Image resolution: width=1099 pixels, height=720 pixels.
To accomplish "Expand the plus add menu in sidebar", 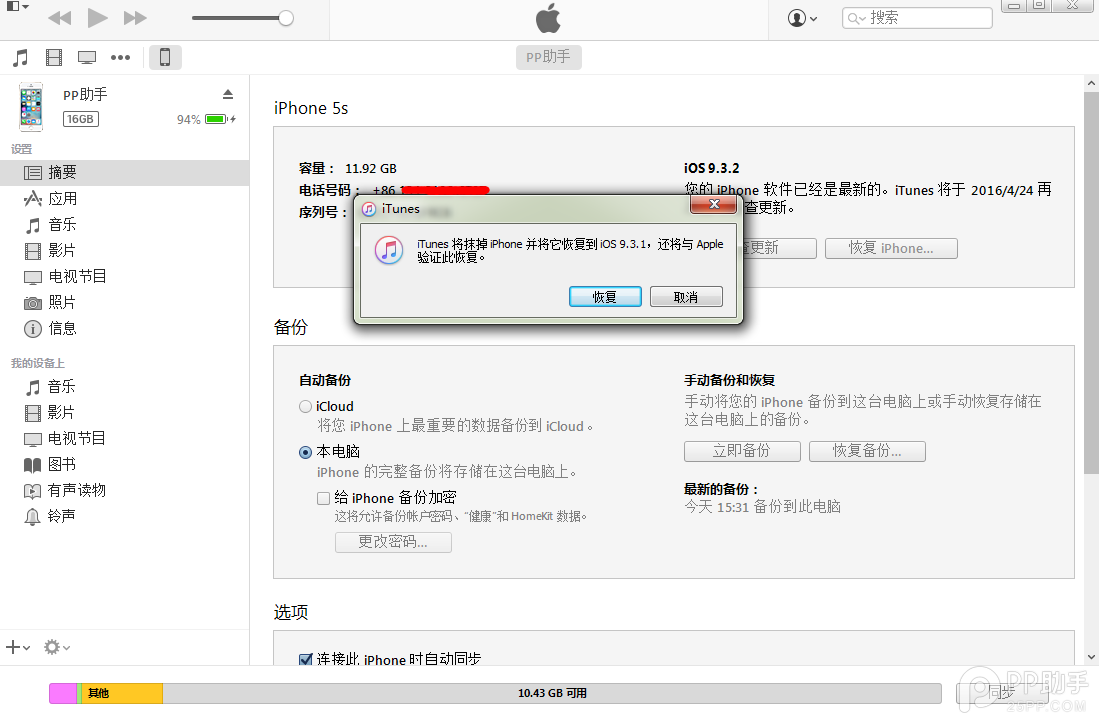I will [18, 647].
